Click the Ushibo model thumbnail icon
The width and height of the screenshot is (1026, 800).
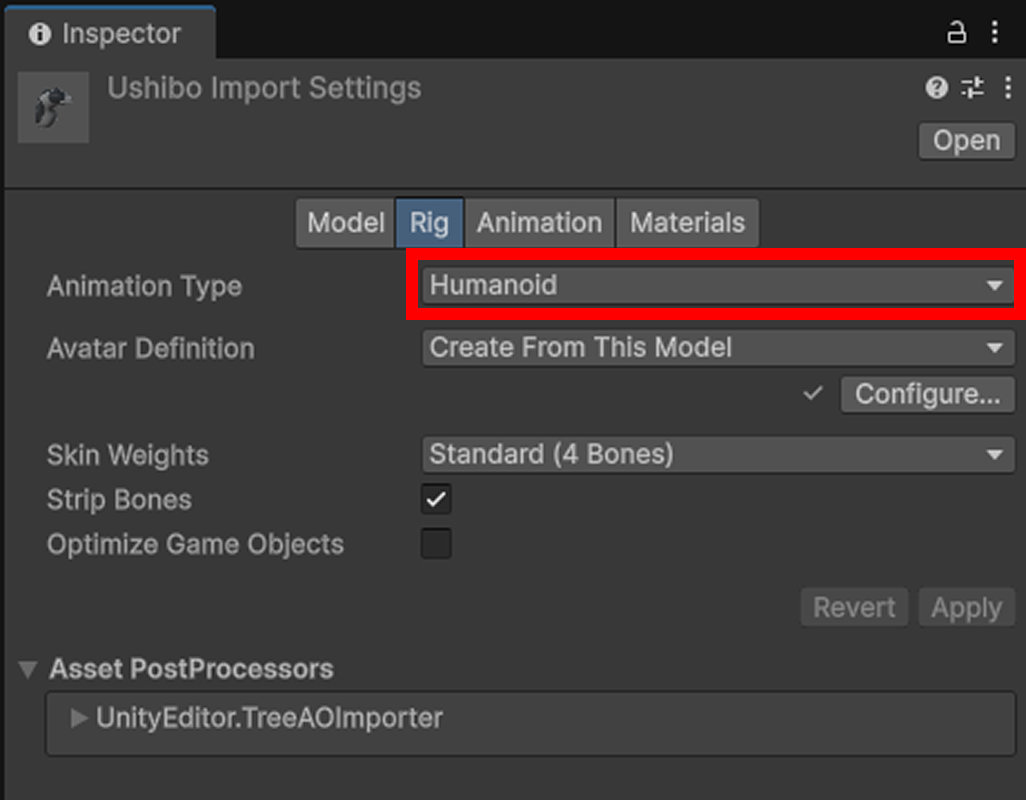54,107
